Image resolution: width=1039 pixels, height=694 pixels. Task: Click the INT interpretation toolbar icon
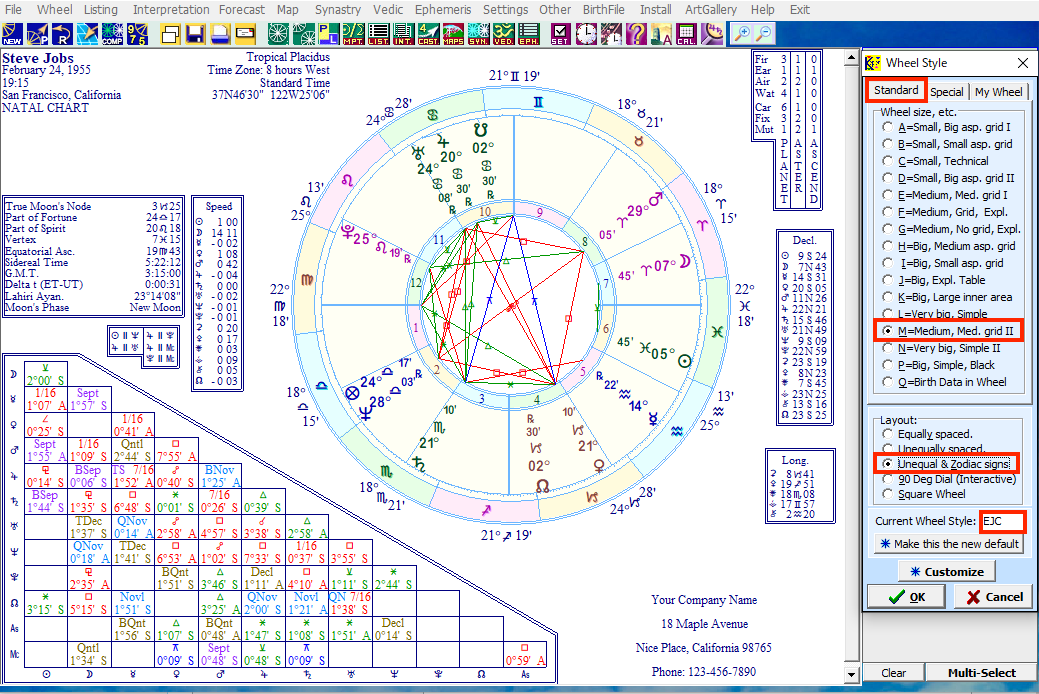click(403, 34)
